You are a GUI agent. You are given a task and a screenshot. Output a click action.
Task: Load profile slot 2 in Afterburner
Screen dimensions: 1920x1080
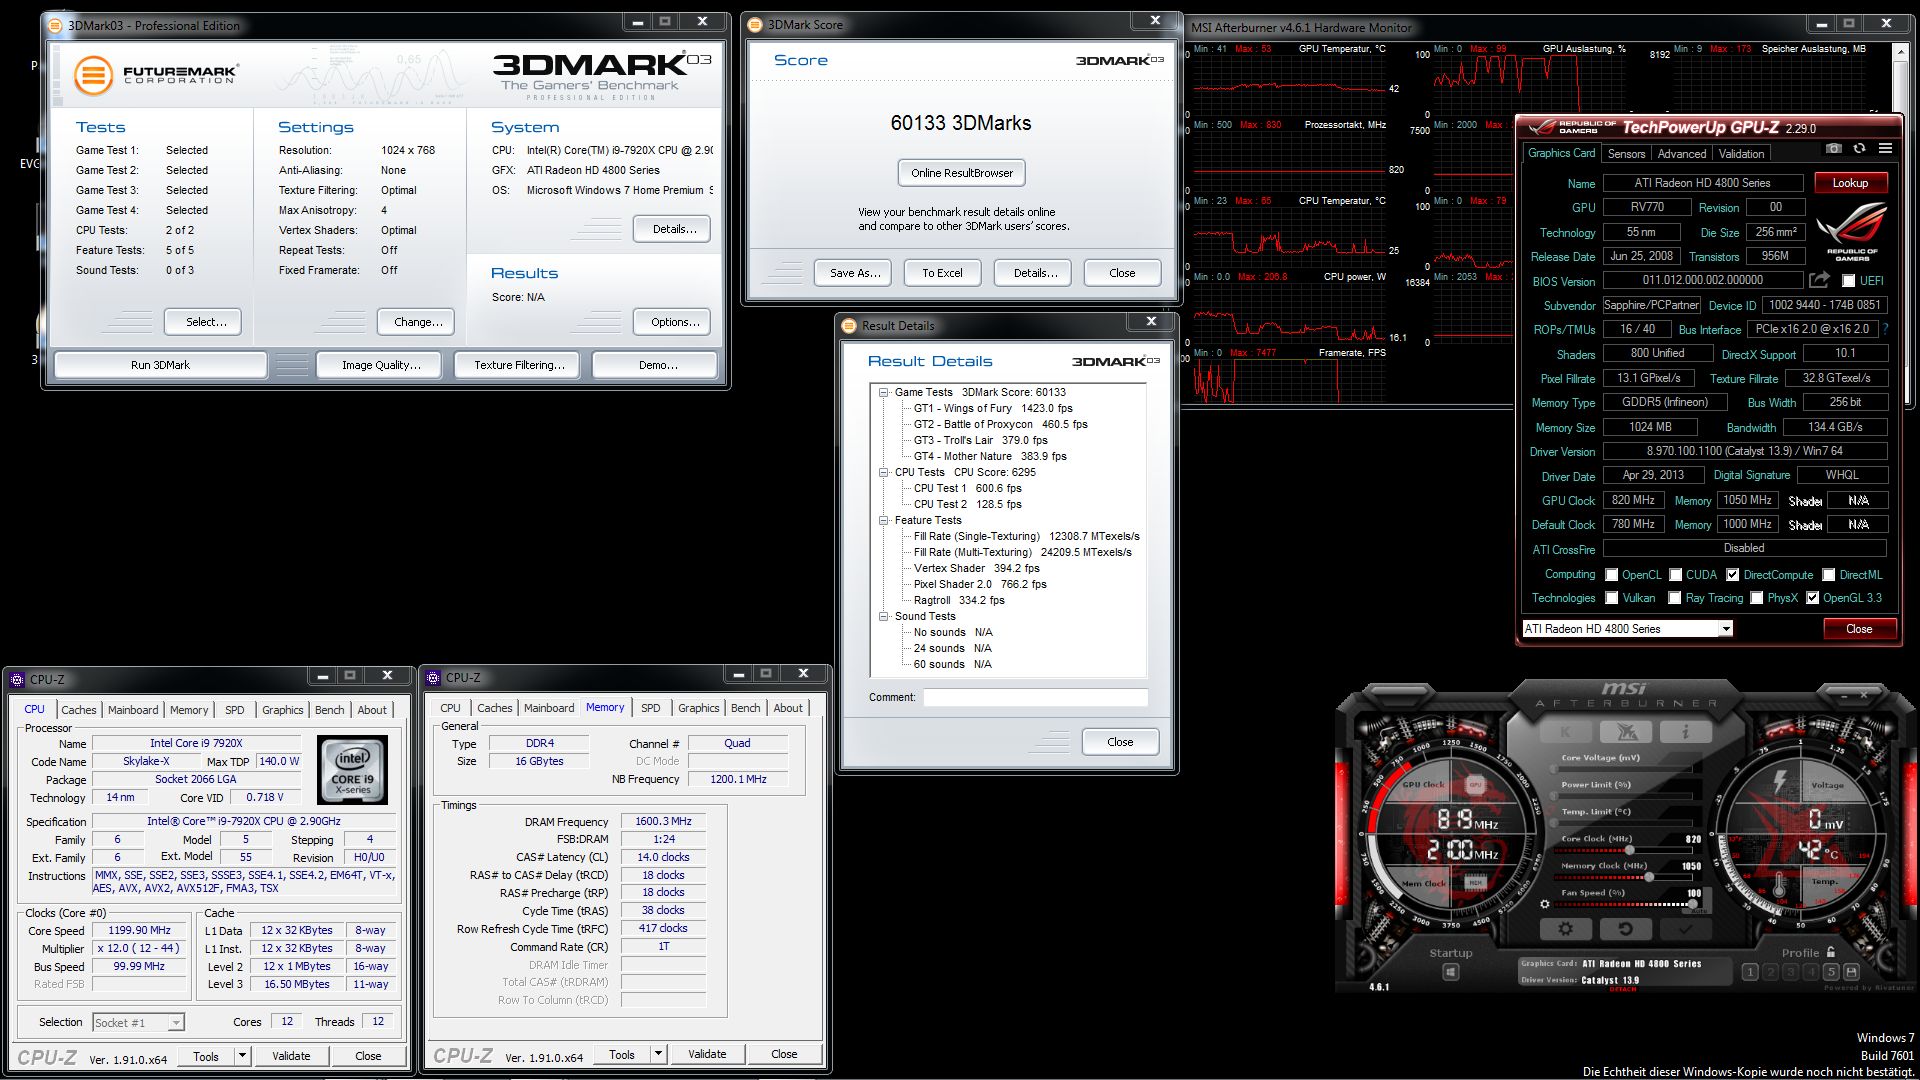tap(1770, 972)
